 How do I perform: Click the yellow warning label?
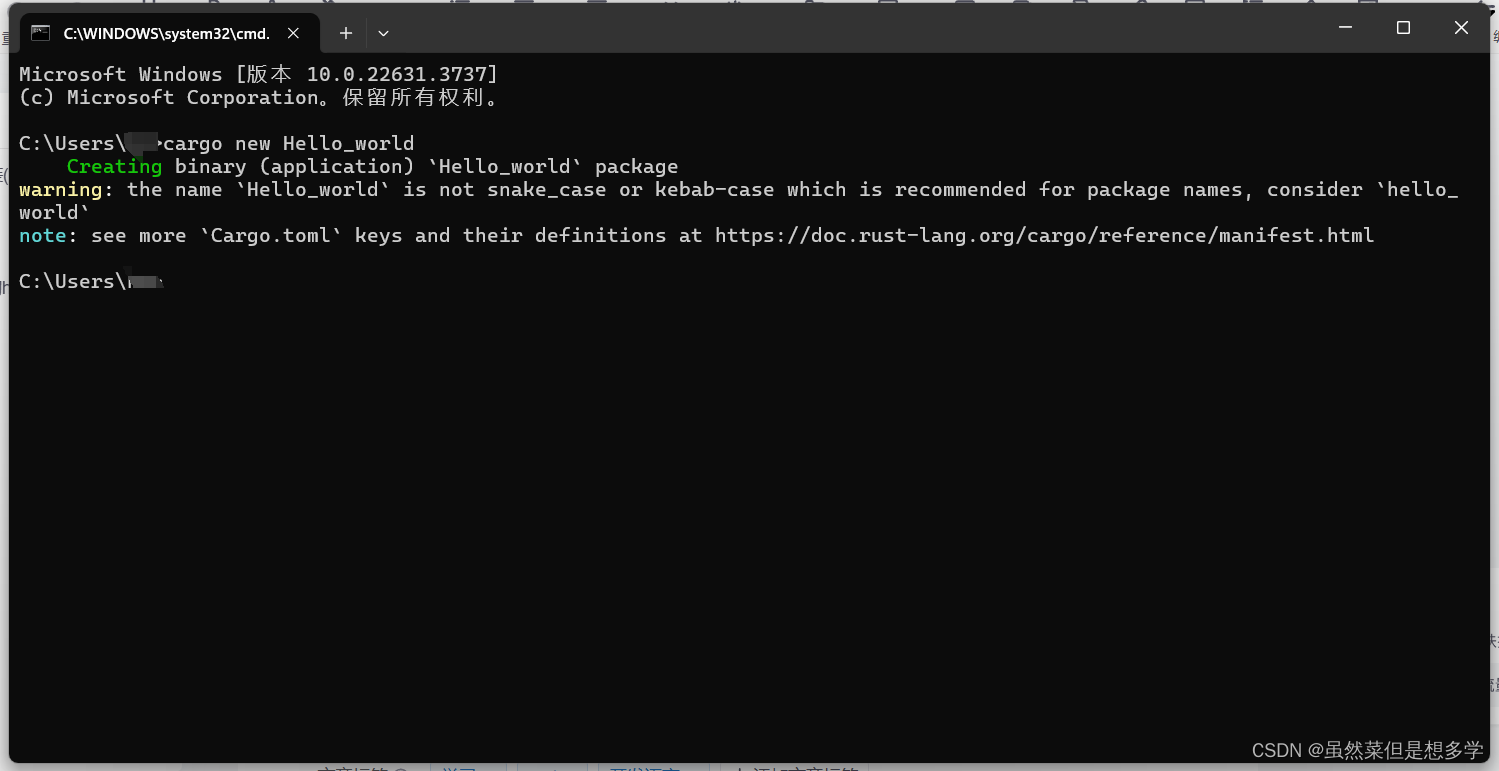[x=60, y=189]
